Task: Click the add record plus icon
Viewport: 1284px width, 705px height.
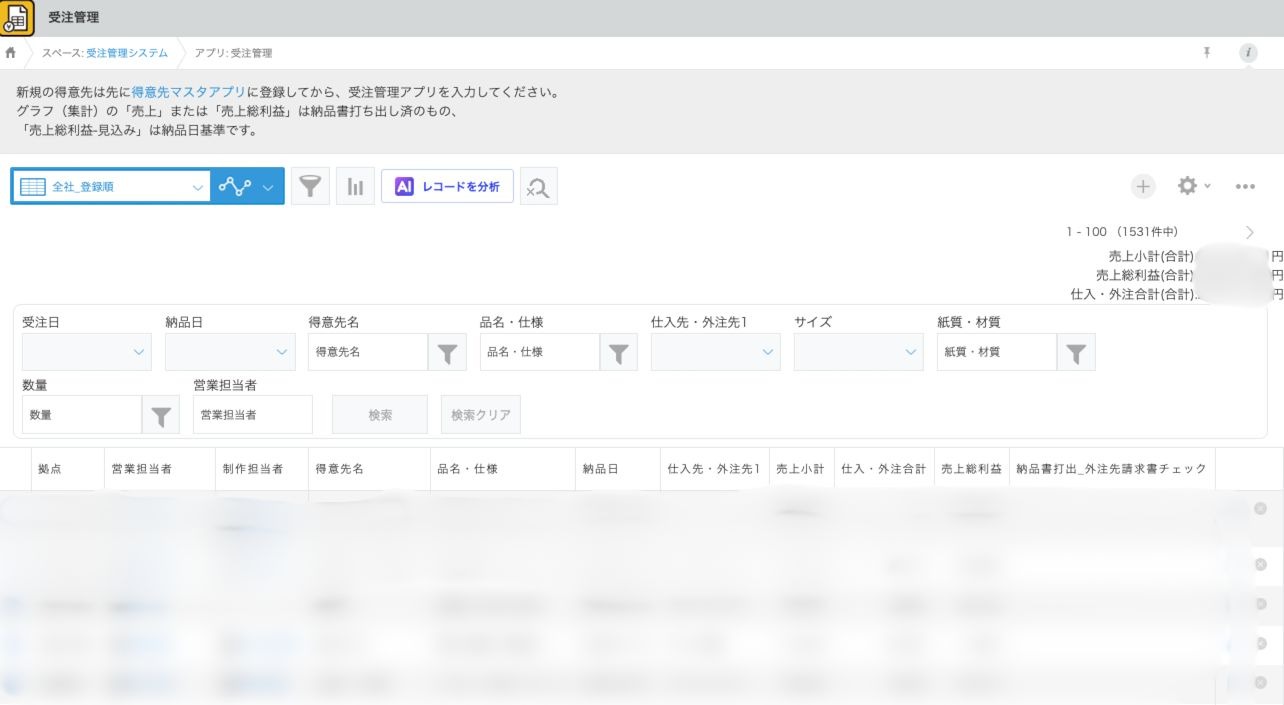Action: point(1143,186)
